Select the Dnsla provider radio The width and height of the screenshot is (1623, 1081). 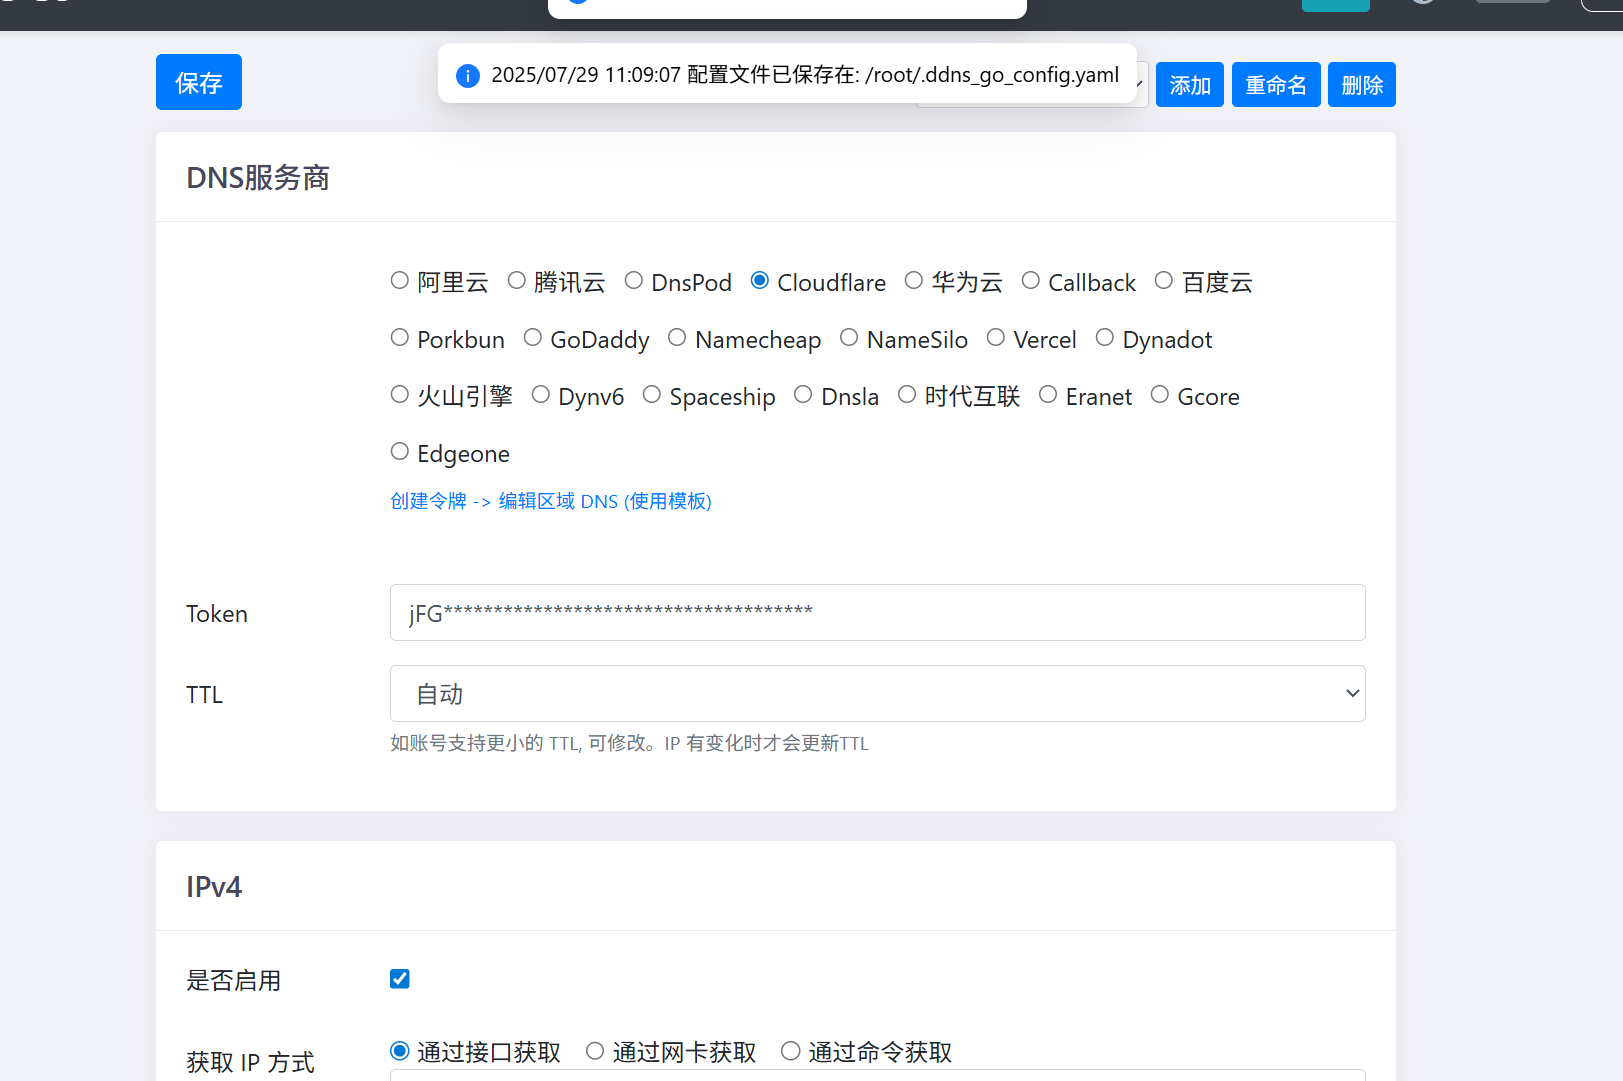[x=804, y=395]
